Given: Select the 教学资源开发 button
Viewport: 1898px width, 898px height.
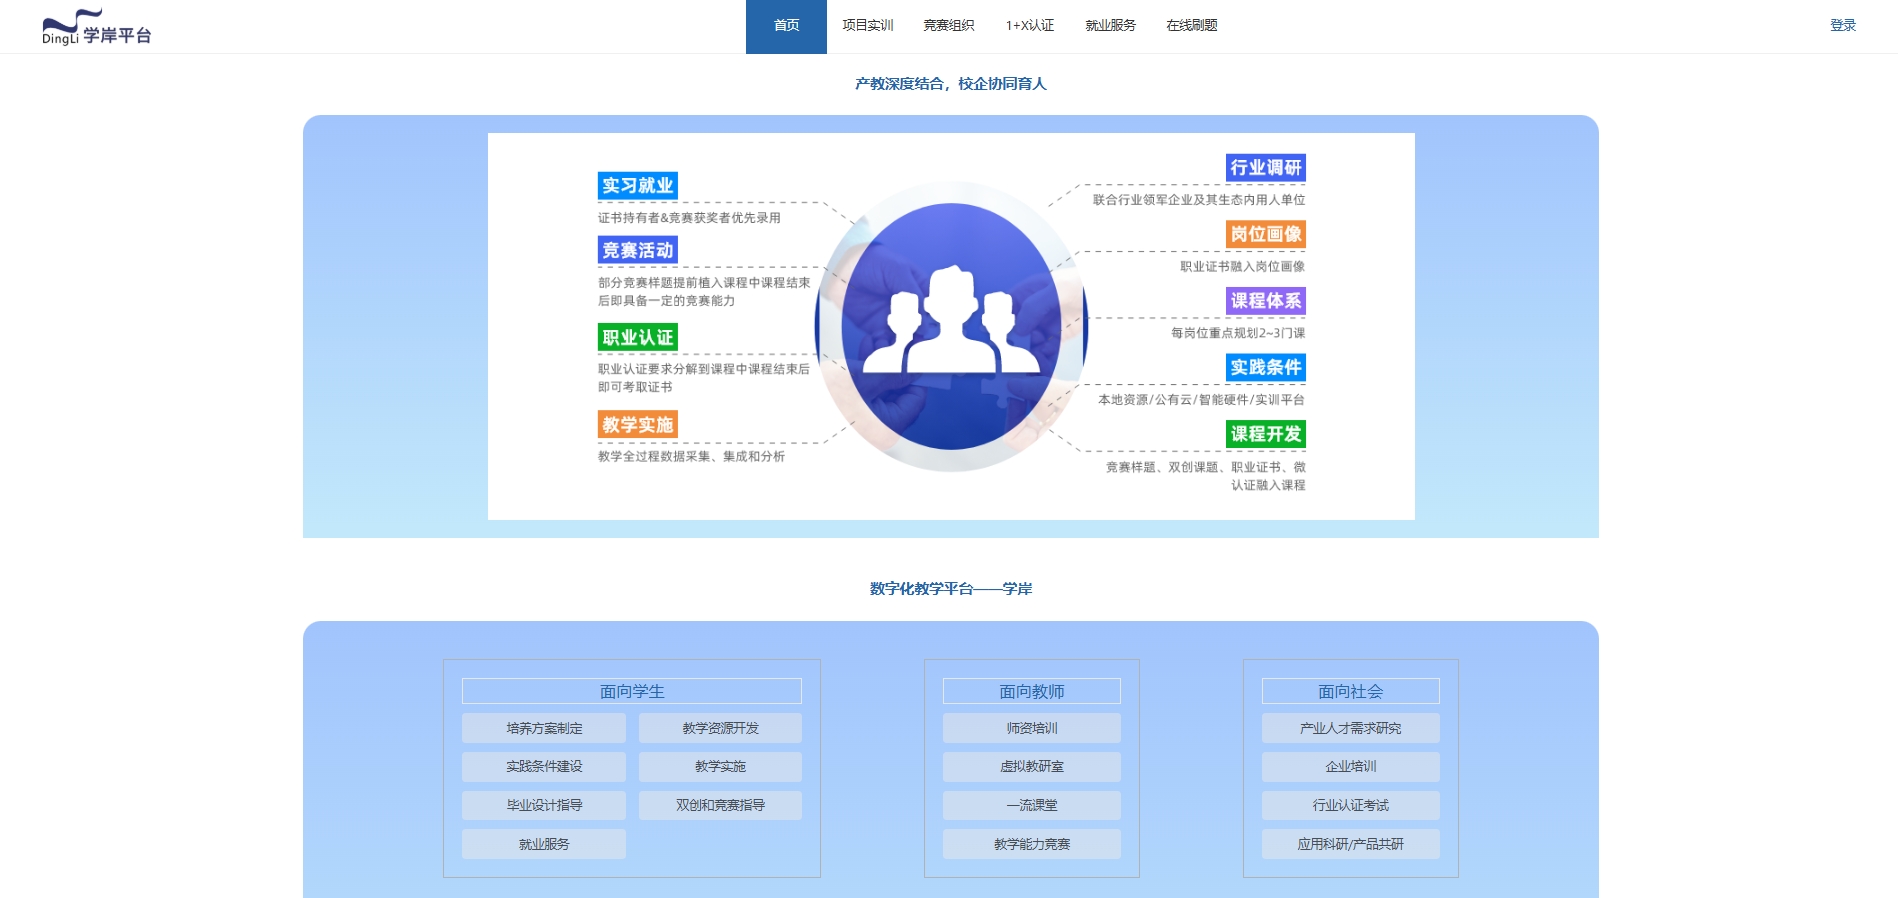Looking at the screenshot, I should coord(720,728).
